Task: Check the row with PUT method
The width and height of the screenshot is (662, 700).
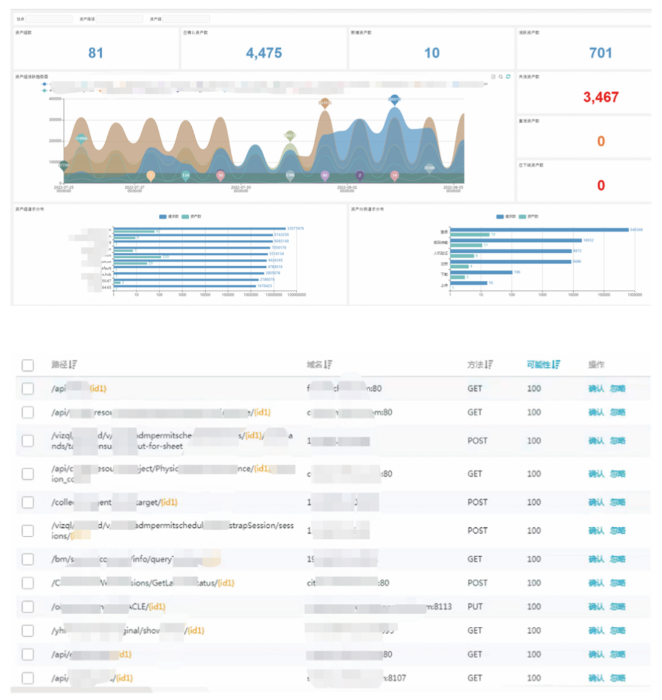Action: tap(28, 607)
